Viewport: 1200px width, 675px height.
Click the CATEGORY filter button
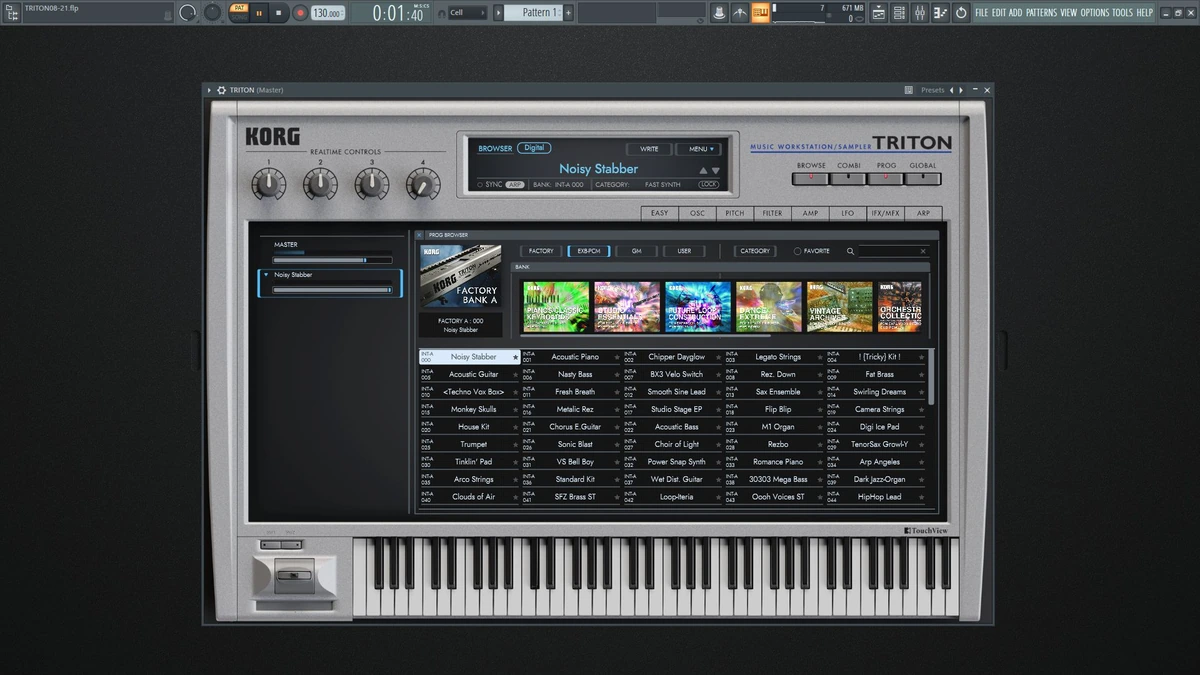coord(755,251)
